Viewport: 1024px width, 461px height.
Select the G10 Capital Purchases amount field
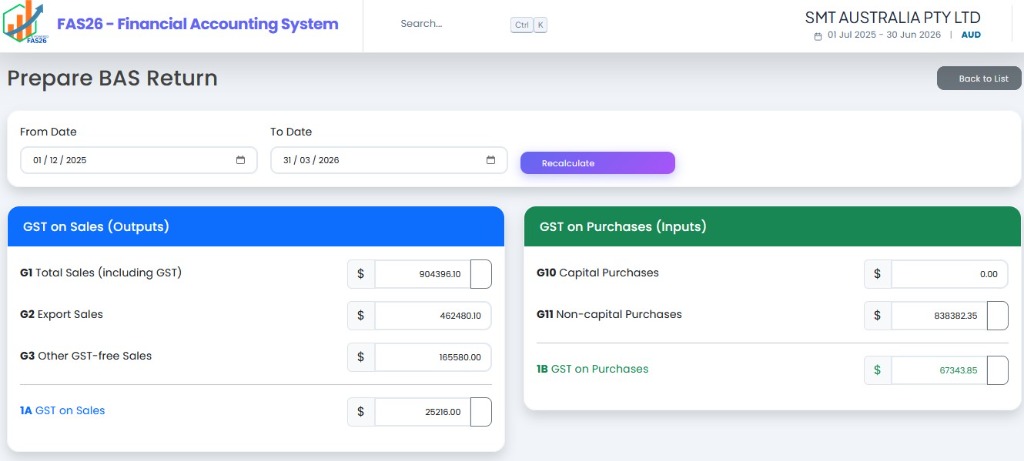(949, 274)
